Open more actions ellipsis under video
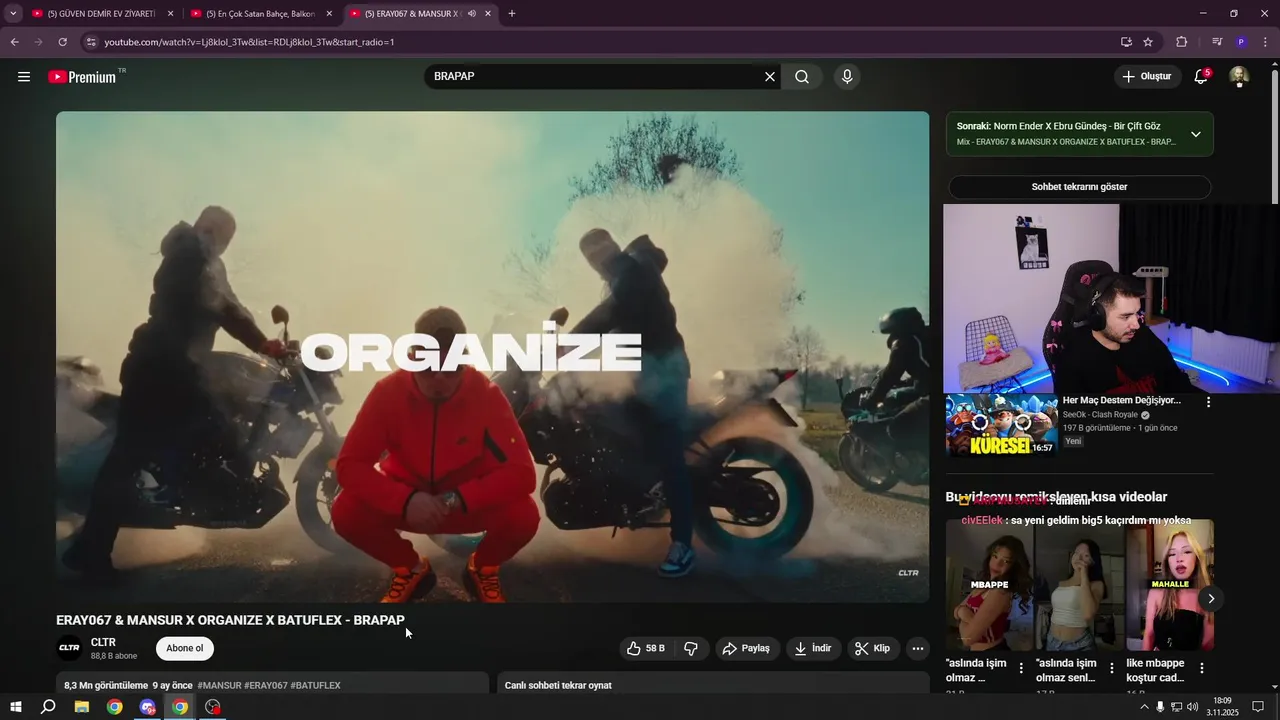This screenshot has height=720, width=1280. click(917, 648)
